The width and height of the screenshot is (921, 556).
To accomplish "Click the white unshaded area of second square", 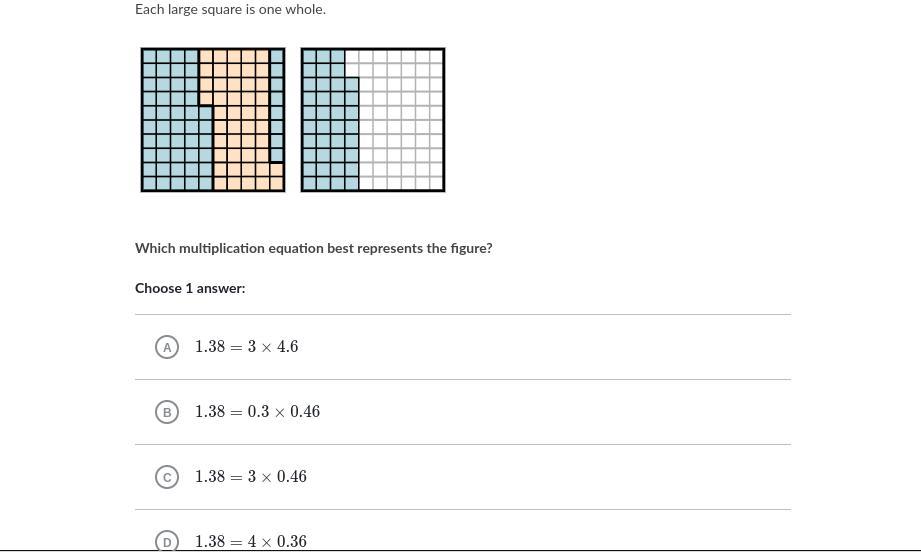I will [x=402, y=120].
